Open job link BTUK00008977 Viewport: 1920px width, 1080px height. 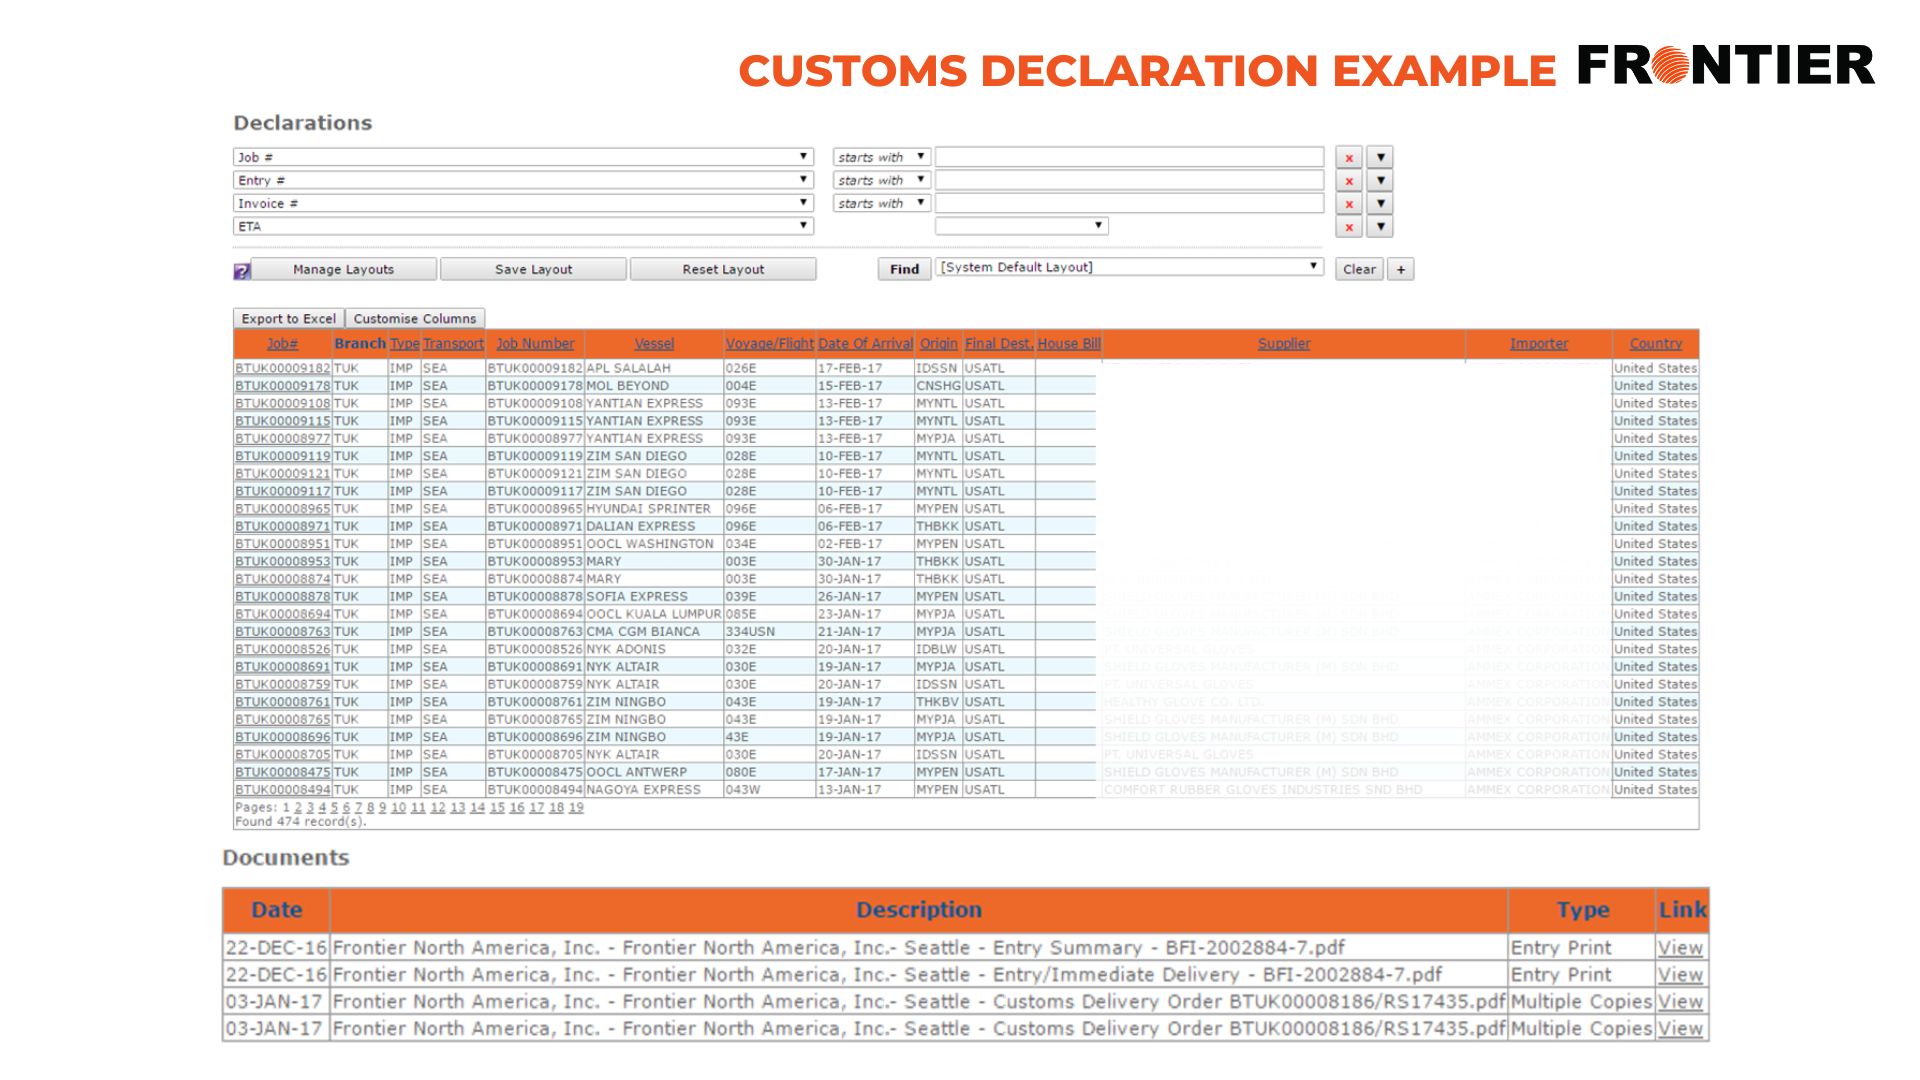pyautogui.click(x=282, y=438)
